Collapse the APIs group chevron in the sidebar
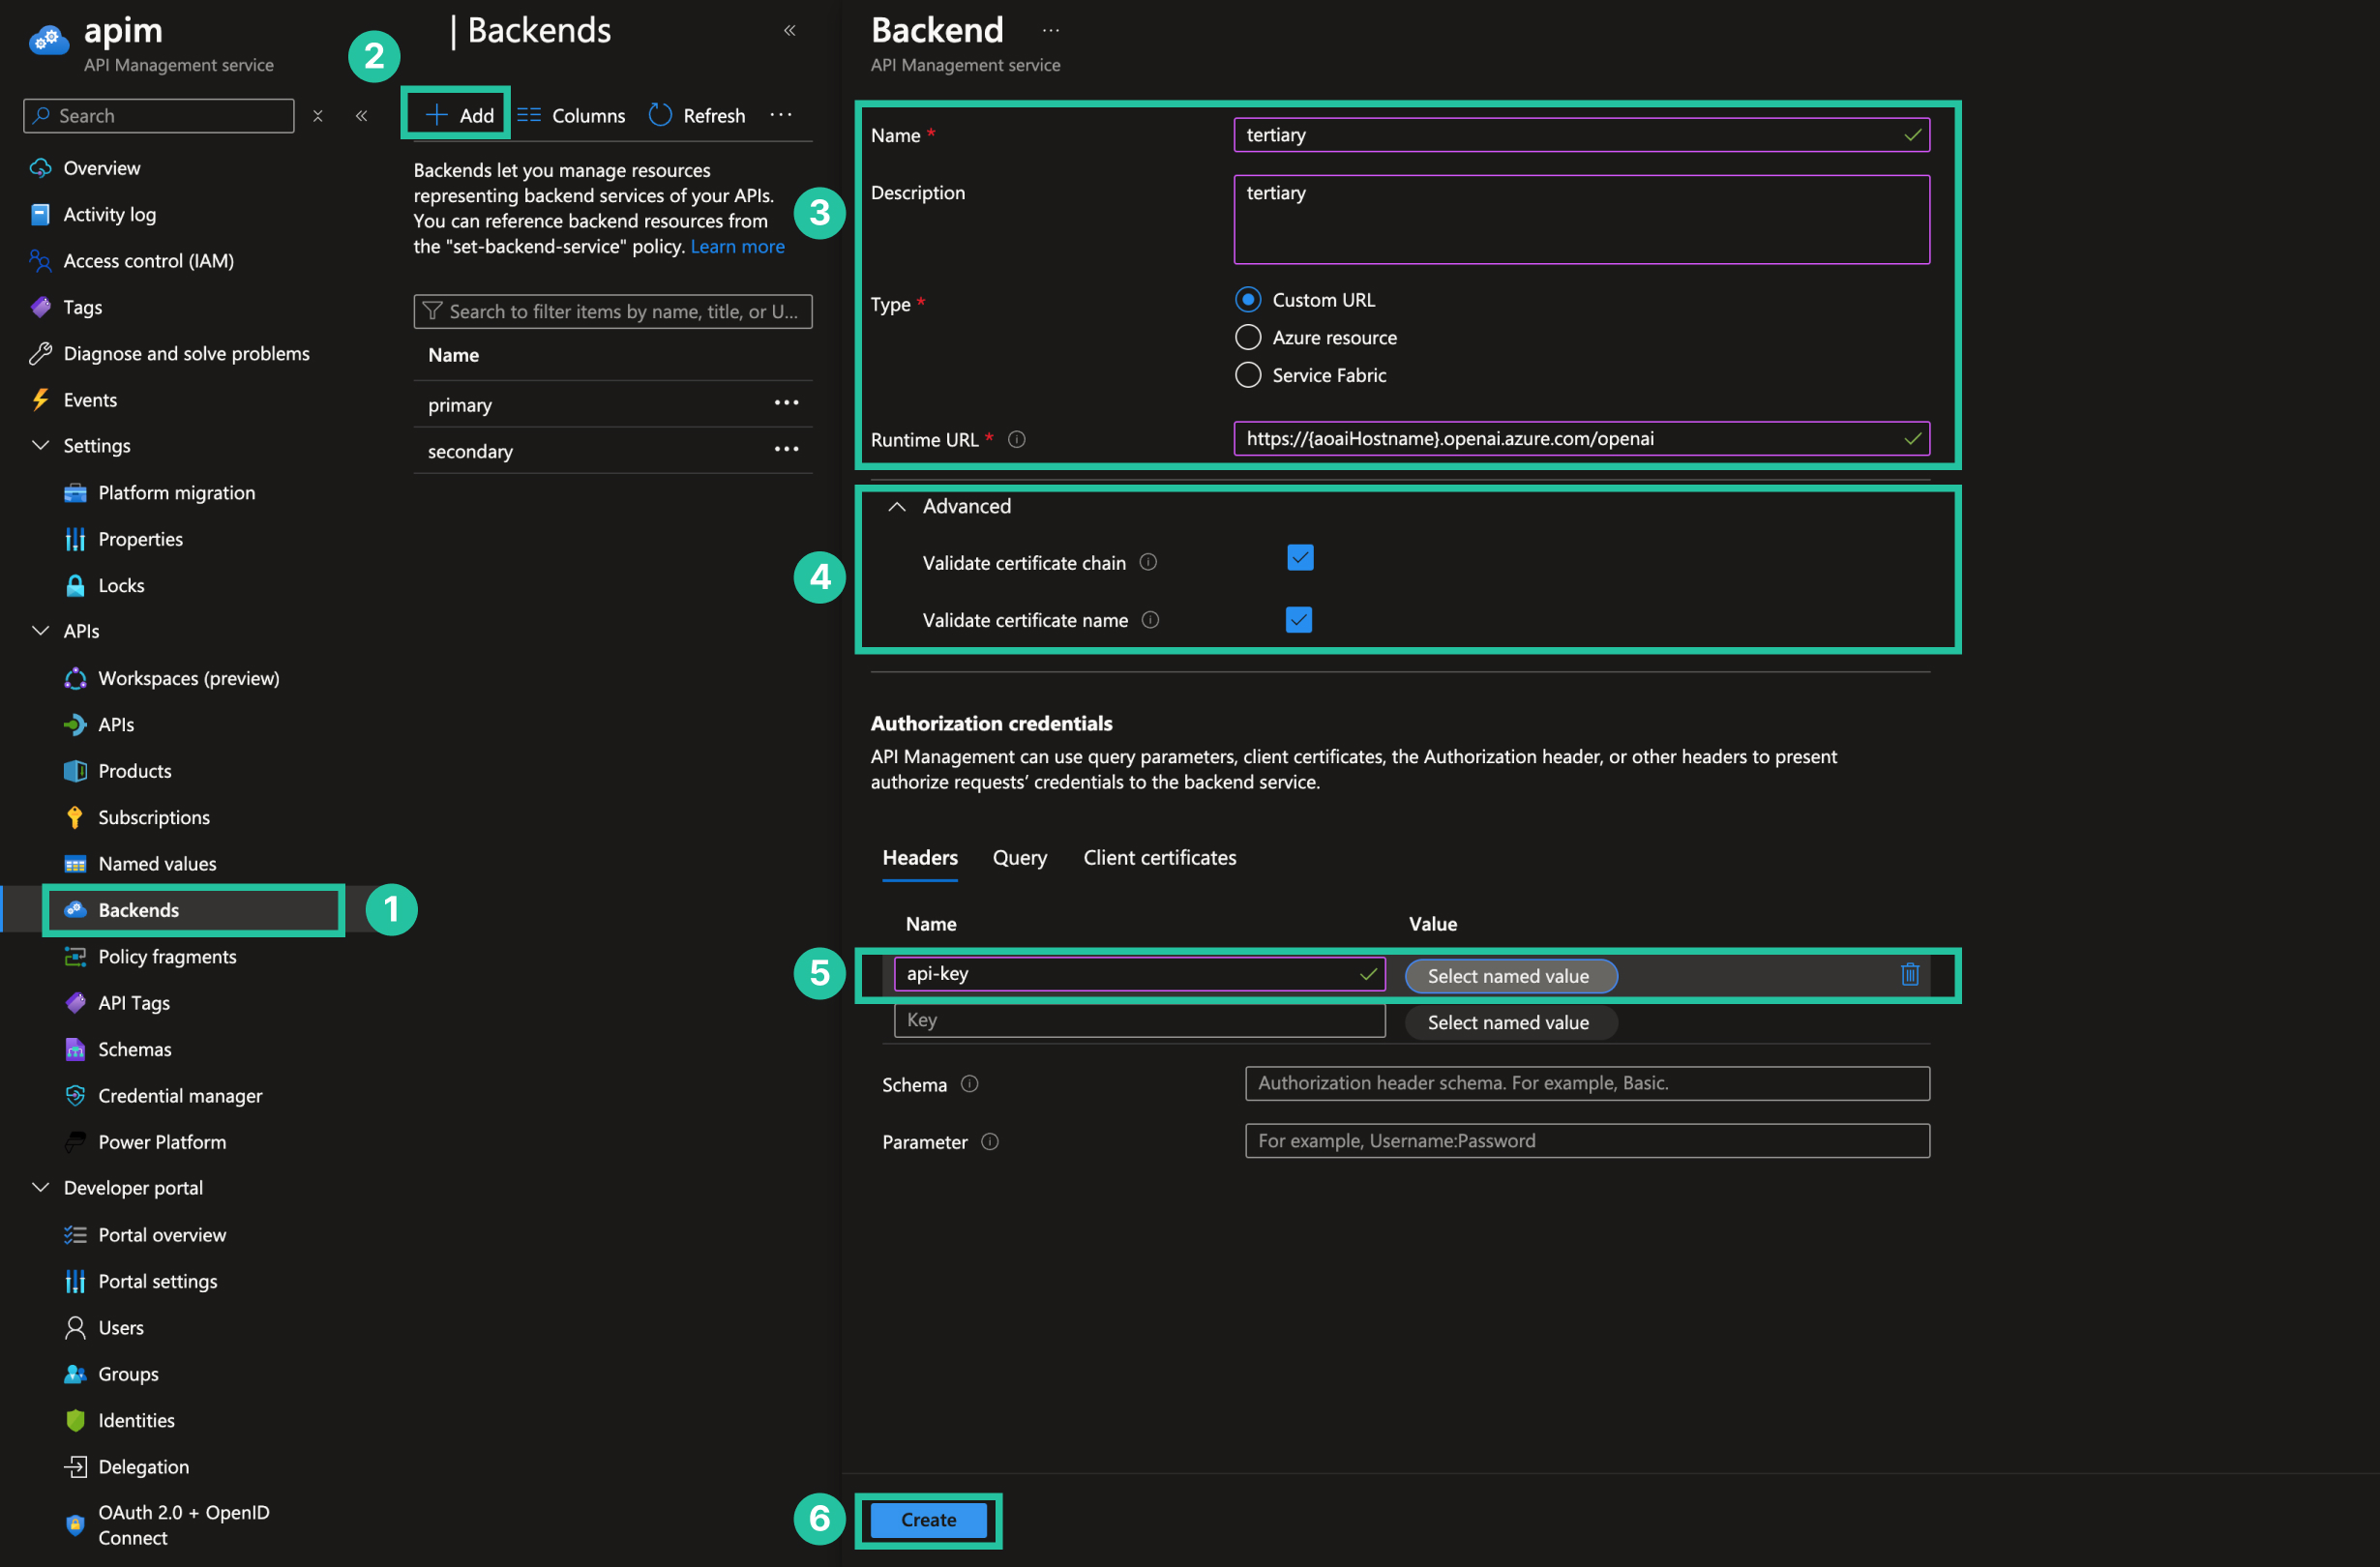Screen dimensions: 2380x1567 click(x=40, y=631)
